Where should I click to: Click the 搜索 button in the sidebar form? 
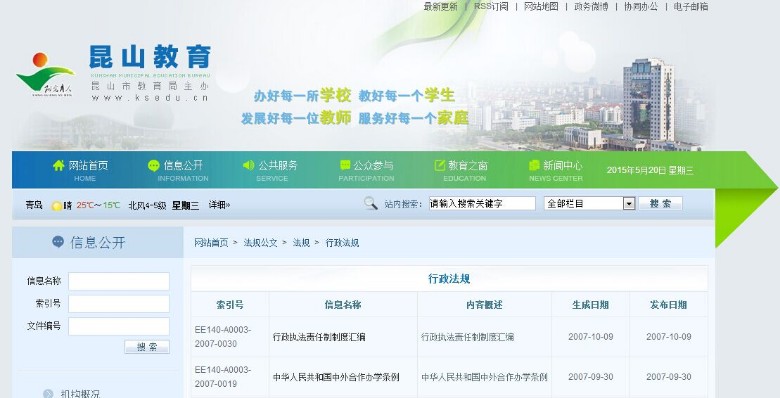pos(147,347)
